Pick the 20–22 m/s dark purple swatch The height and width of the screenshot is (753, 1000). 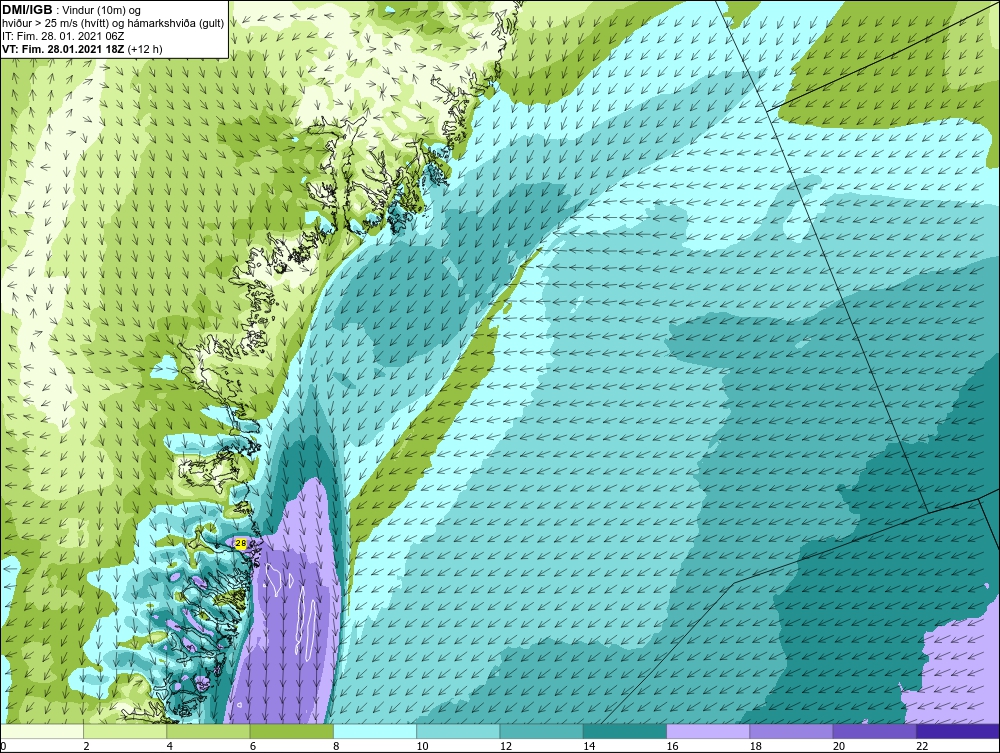click(x=874, y=731)
